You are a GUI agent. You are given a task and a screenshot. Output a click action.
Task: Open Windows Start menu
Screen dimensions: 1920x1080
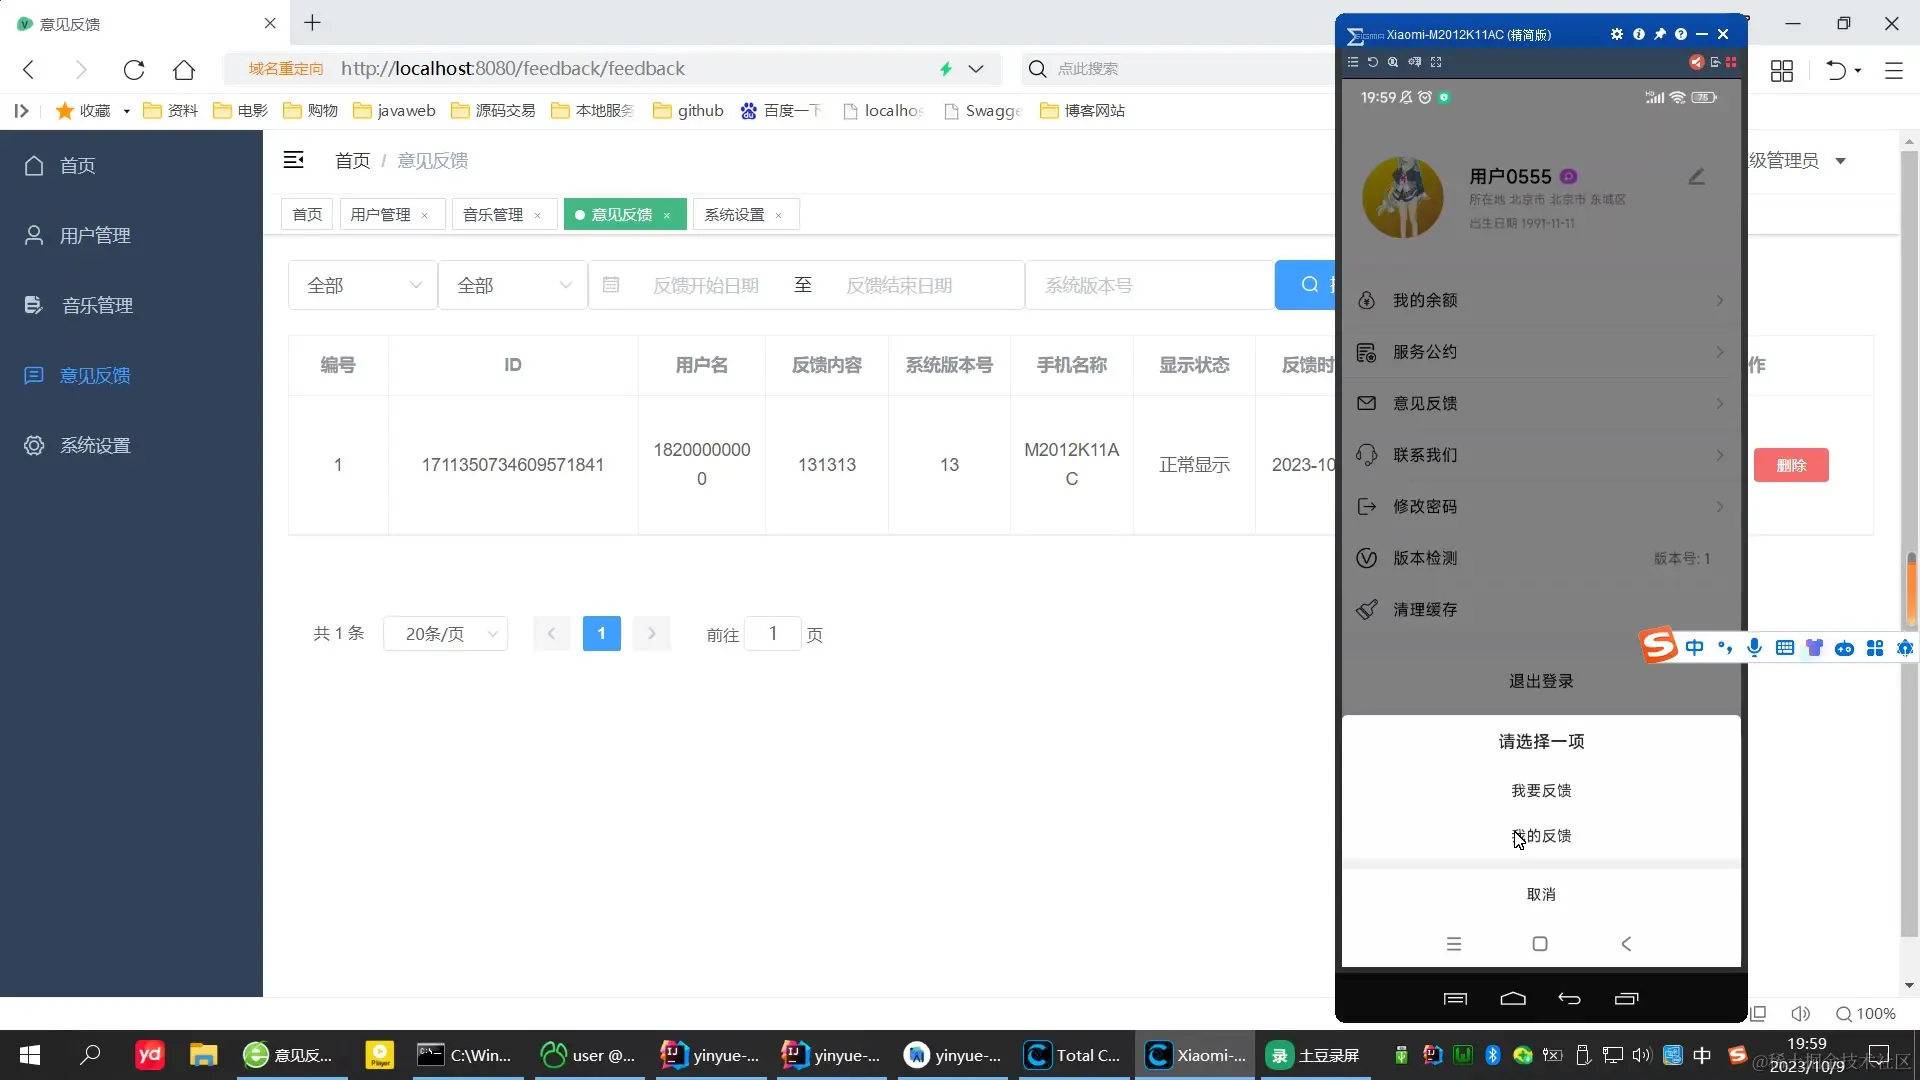click(30, 1055)
